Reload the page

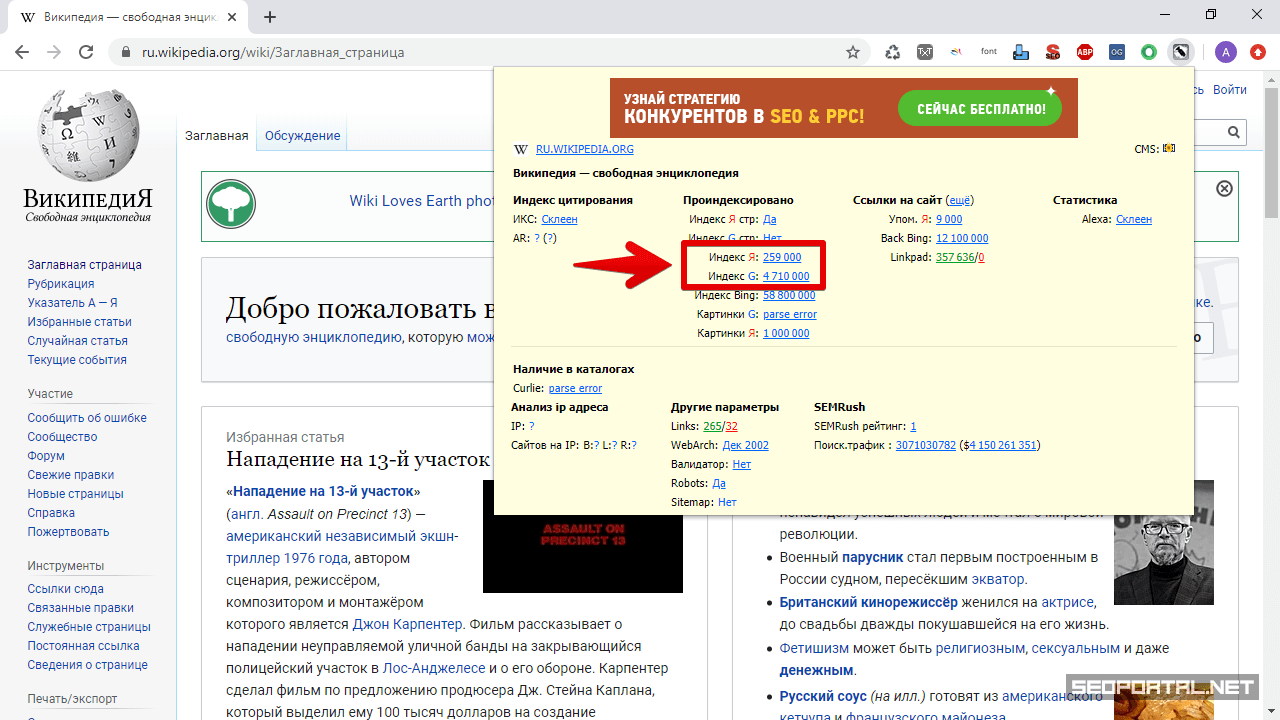tap(86, 52)
